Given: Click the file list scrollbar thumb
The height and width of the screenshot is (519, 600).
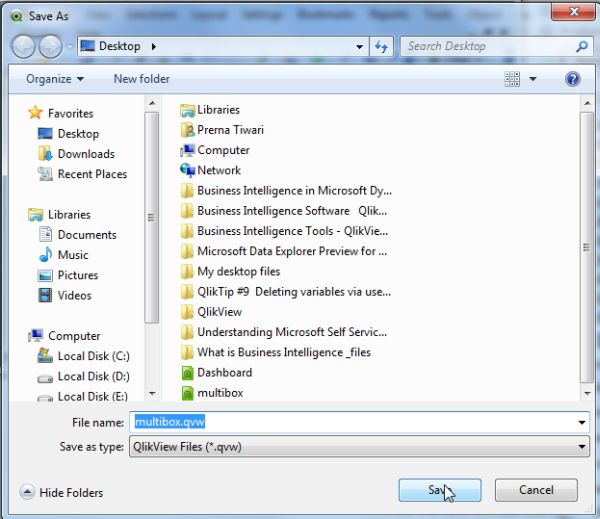Looking at the screenshot, I should (586, 247).
